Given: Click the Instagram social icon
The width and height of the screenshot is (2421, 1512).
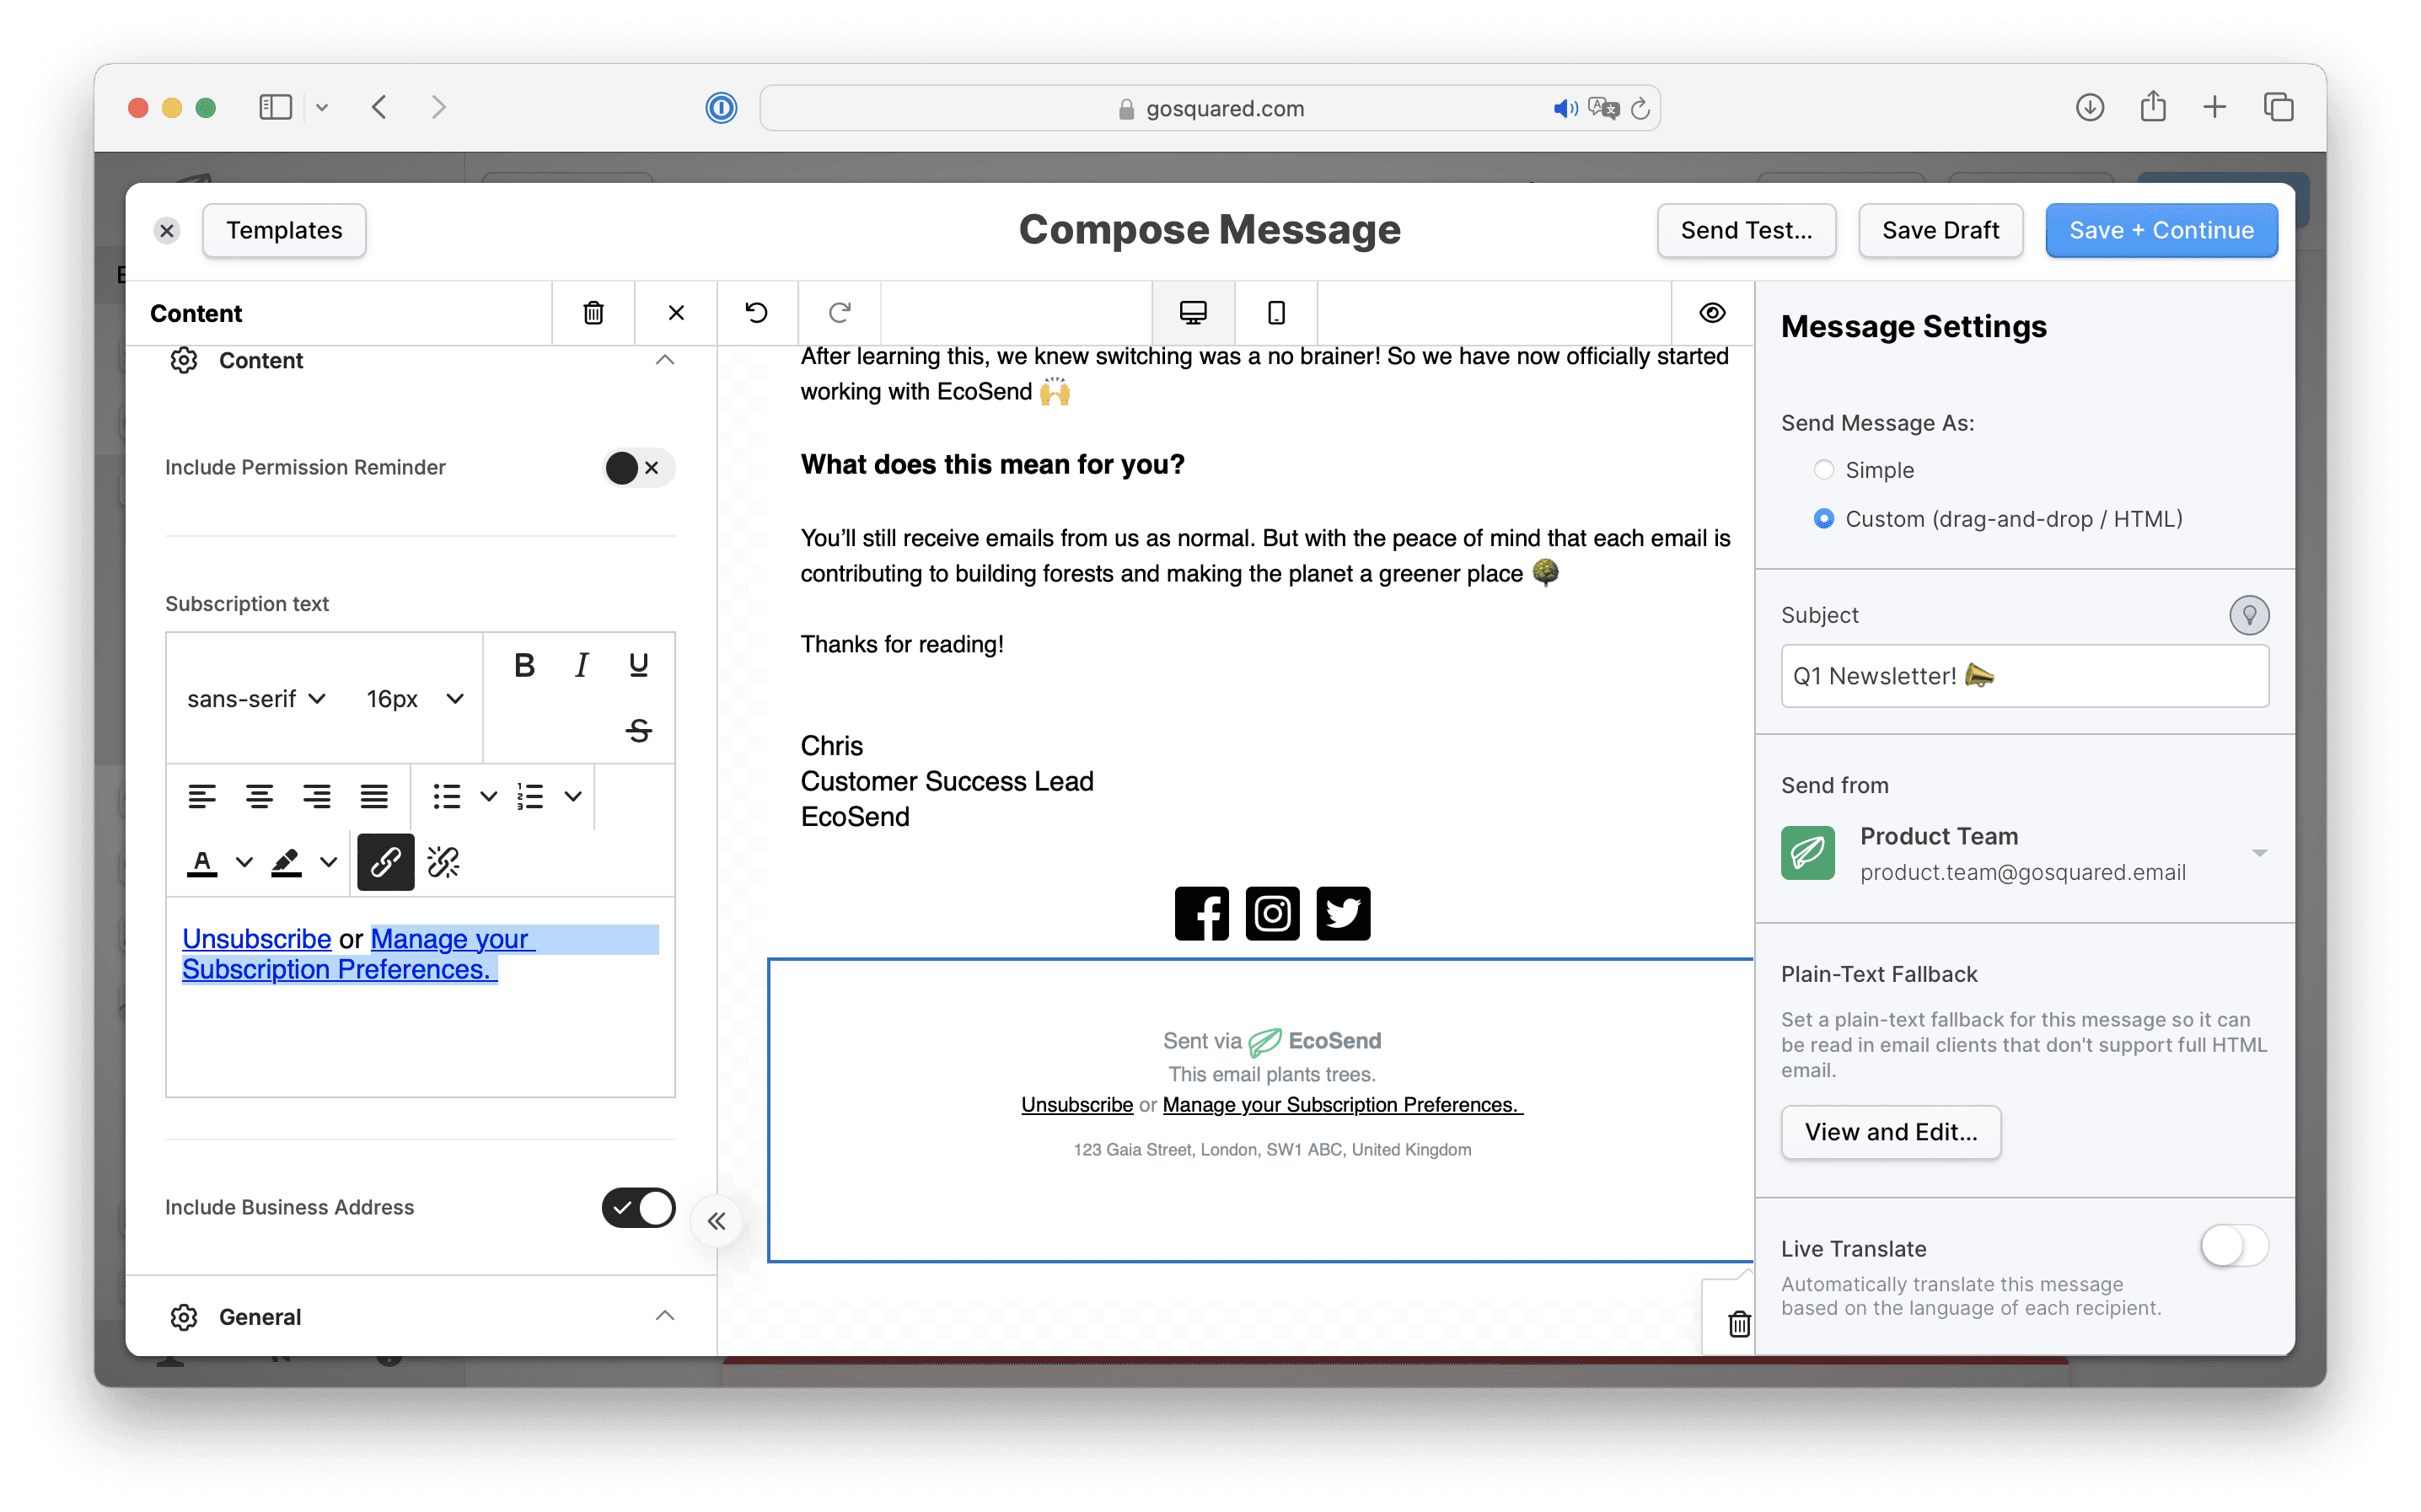Looking at the screenshot, I should click(x=1272, y=913).
